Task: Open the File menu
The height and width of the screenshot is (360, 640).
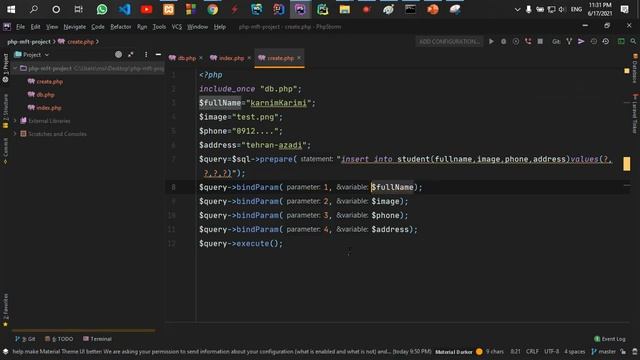Action: pyautogui.click(x=20, y=27)
